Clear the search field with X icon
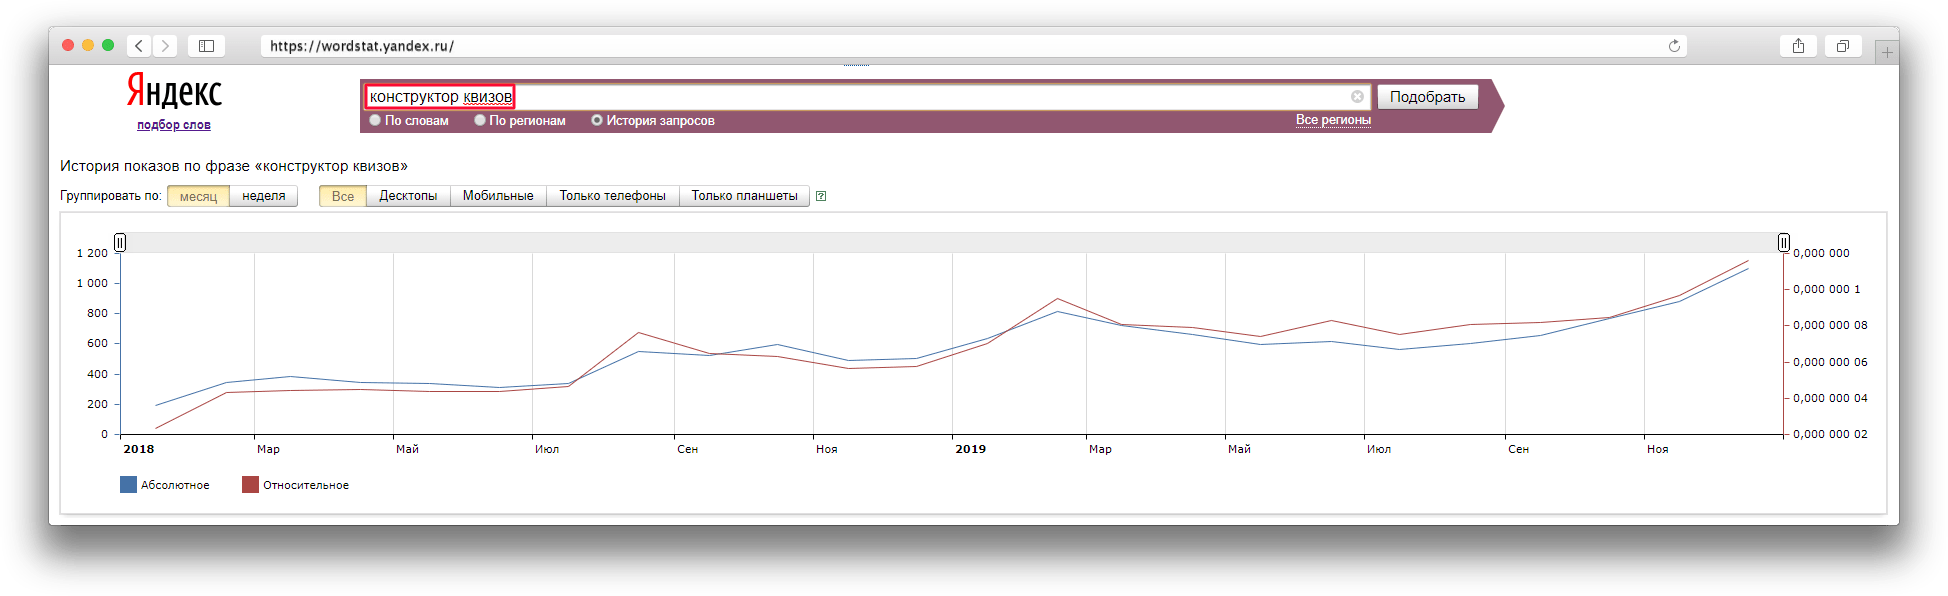The height and width of the screenshot is (596, 1948). [x=1357, y=97]
